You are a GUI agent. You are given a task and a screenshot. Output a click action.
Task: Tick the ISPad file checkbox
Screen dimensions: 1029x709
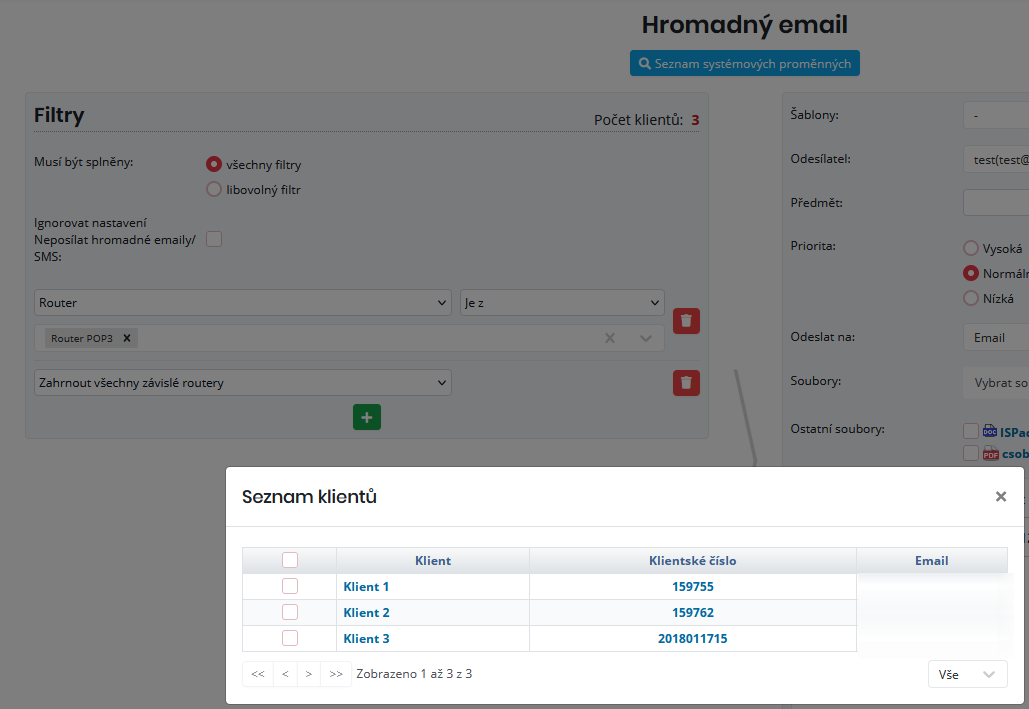tap(971, 431)
